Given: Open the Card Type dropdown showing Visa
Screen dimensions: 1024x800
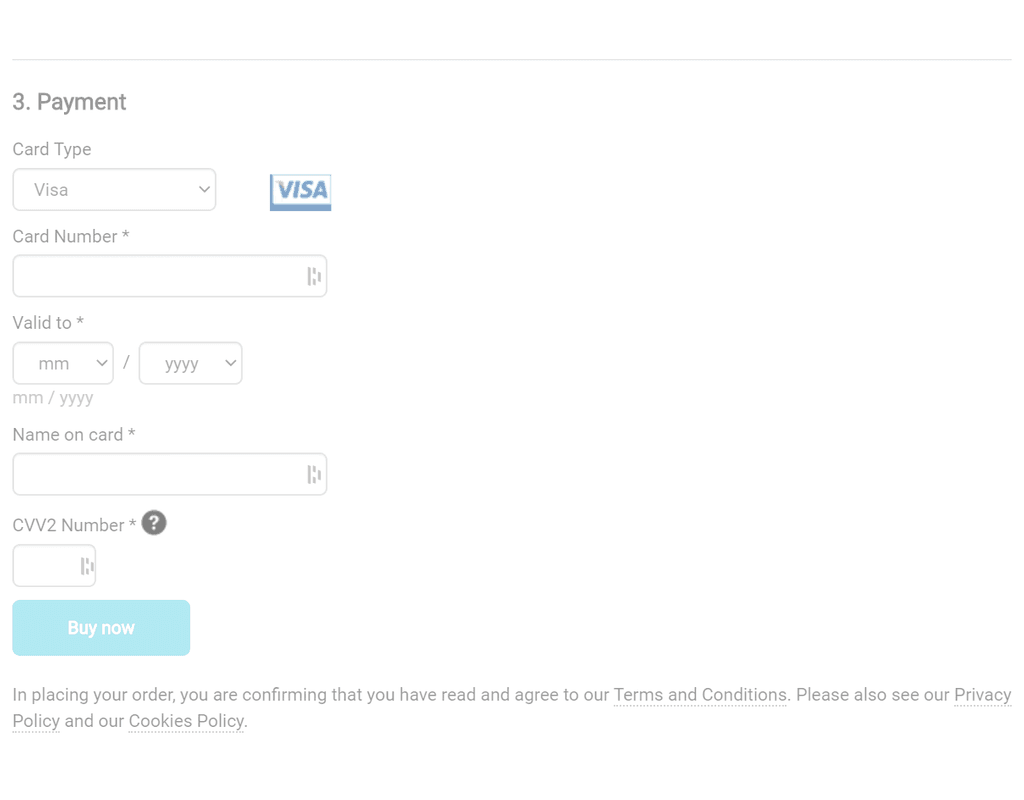Looking at the screenshot, I should click(114, 190).
